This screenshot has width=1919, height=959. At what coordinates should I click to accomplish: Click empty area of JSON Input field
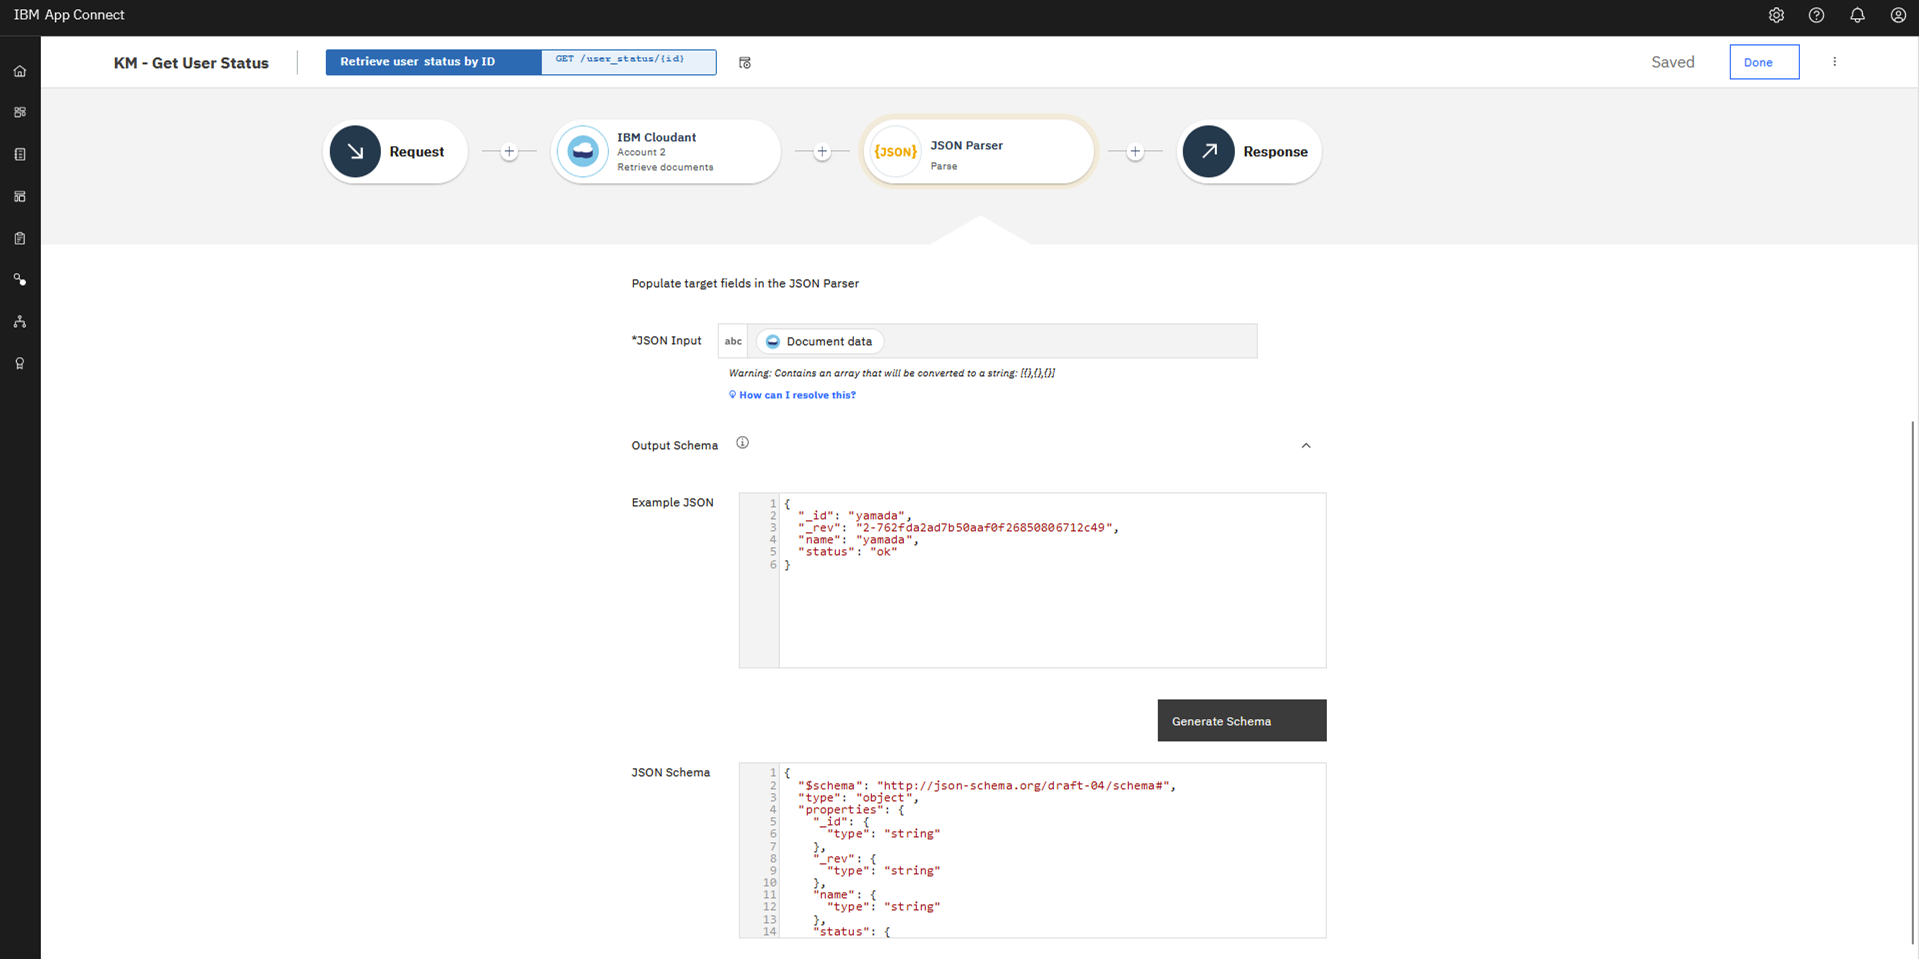click(x=1070, y=341)
